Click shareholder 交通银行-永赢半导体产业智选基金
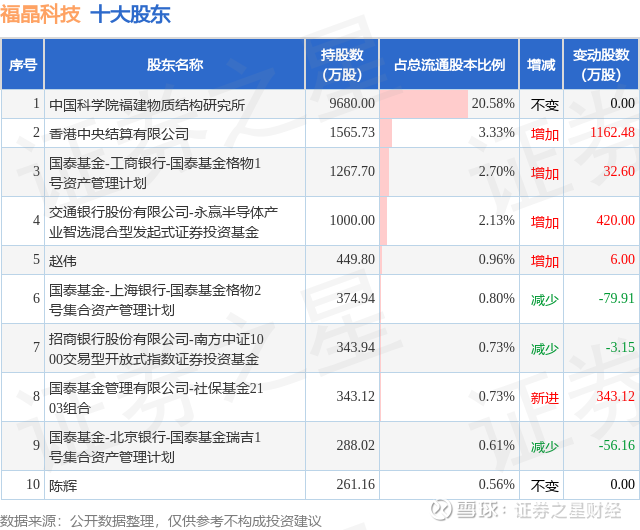This screenshot has height=530, width=640. (163, 222)
